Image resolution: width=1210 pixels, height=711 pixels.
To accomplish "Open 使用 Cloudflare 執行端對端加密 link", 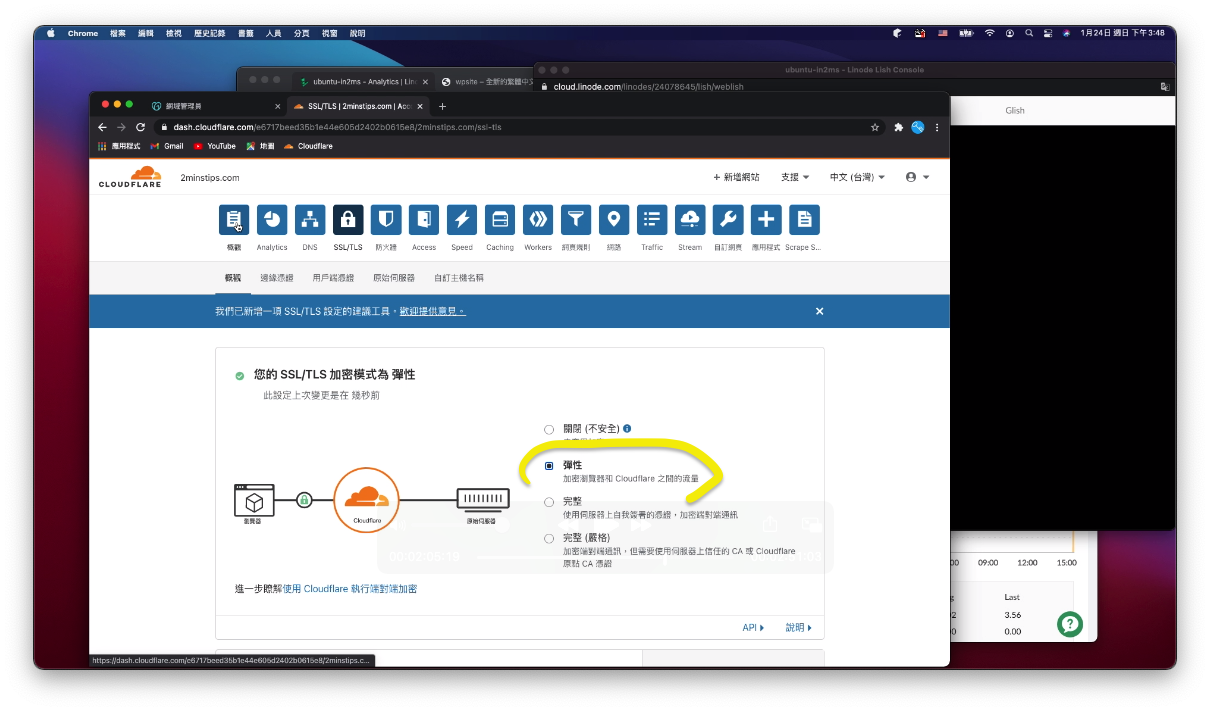I will click(x=349, y=589).
